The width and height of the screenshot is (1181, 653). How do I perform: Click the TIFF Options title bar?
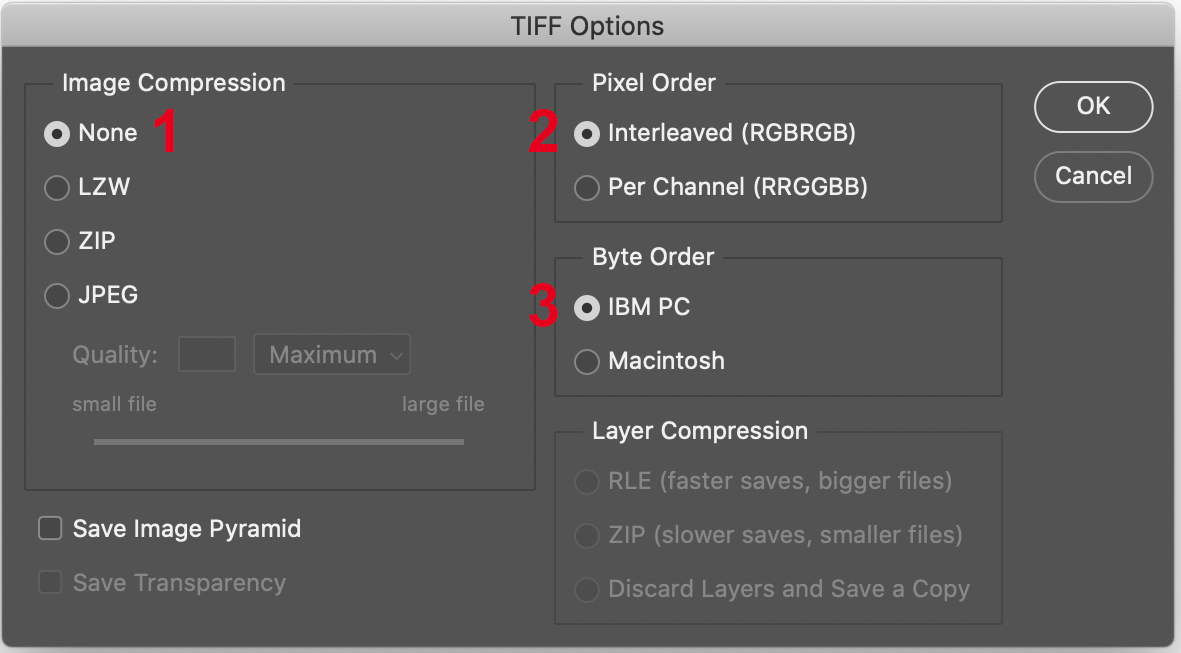point(588,25)
